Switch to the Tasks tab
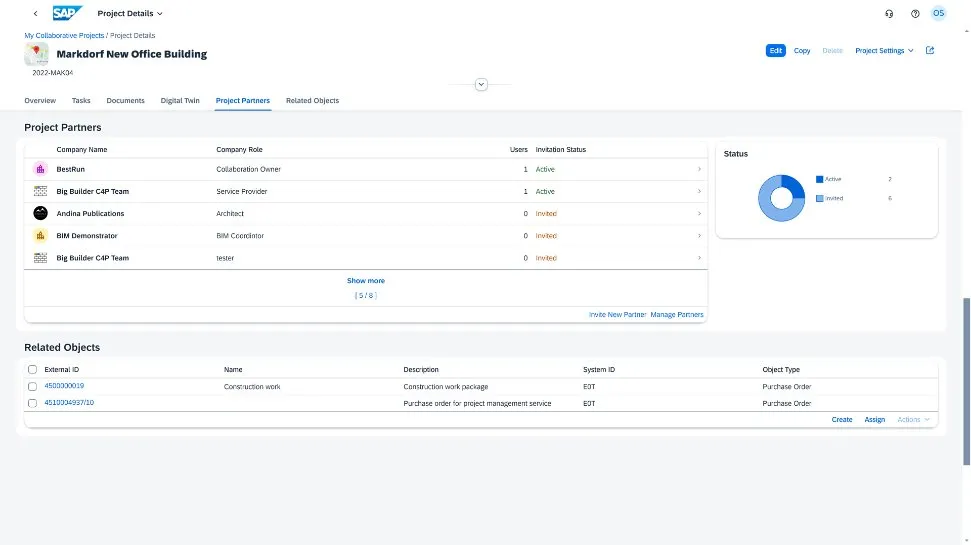 (81, 100)
